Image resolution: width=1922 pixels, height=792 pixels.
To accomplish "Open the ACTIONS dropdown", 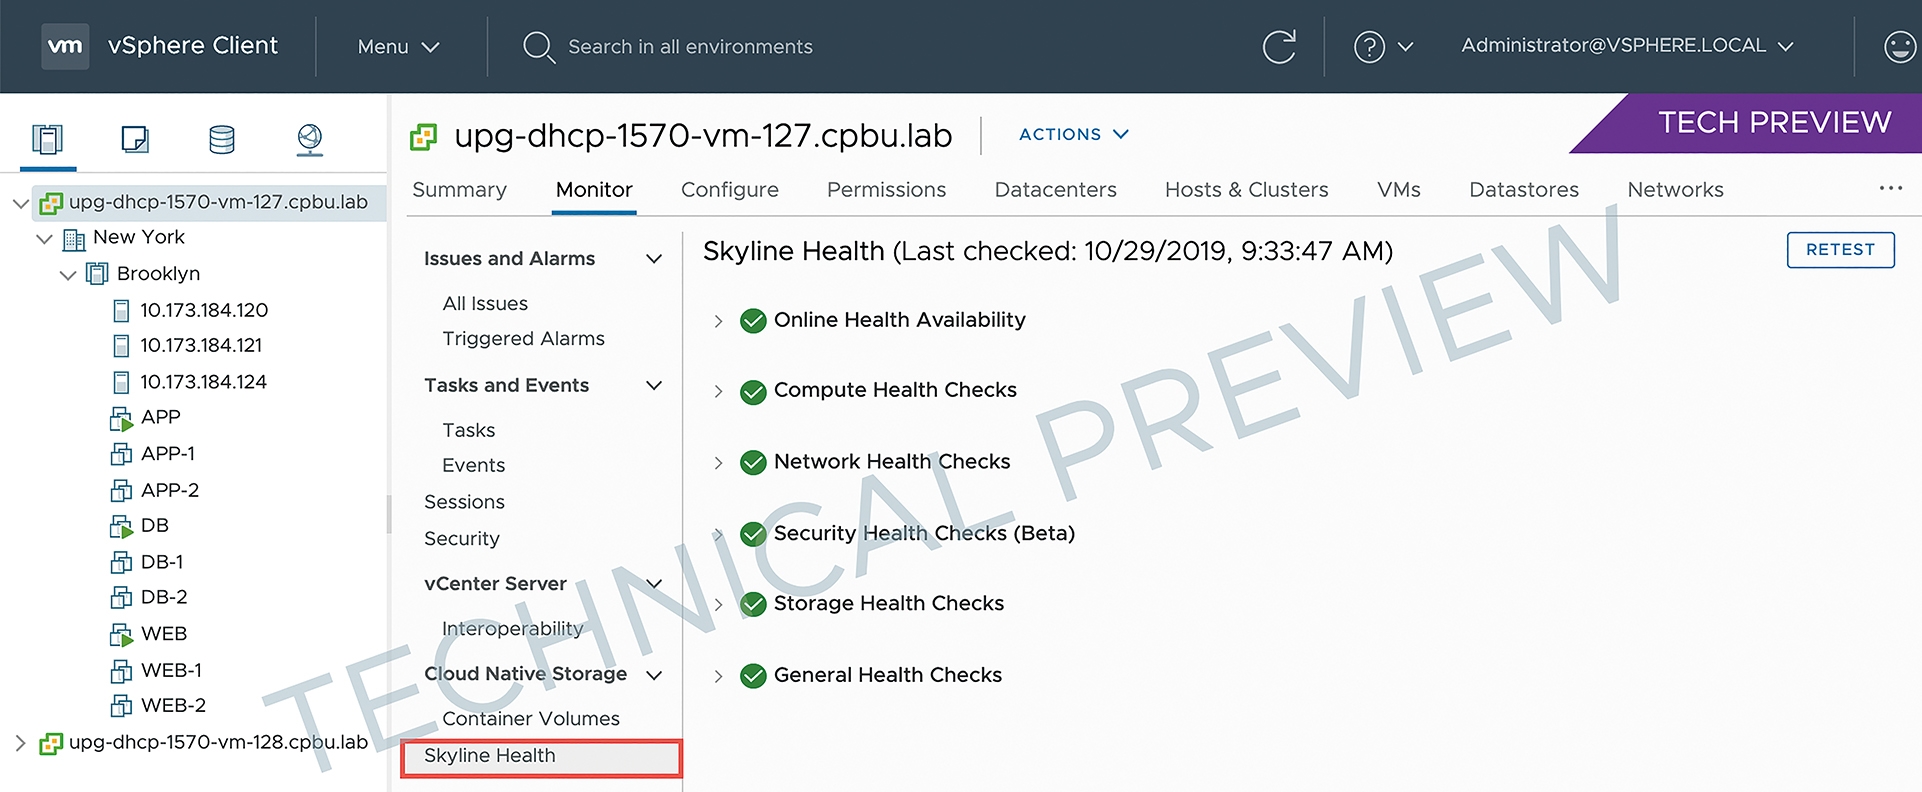I will (1074, 134).
